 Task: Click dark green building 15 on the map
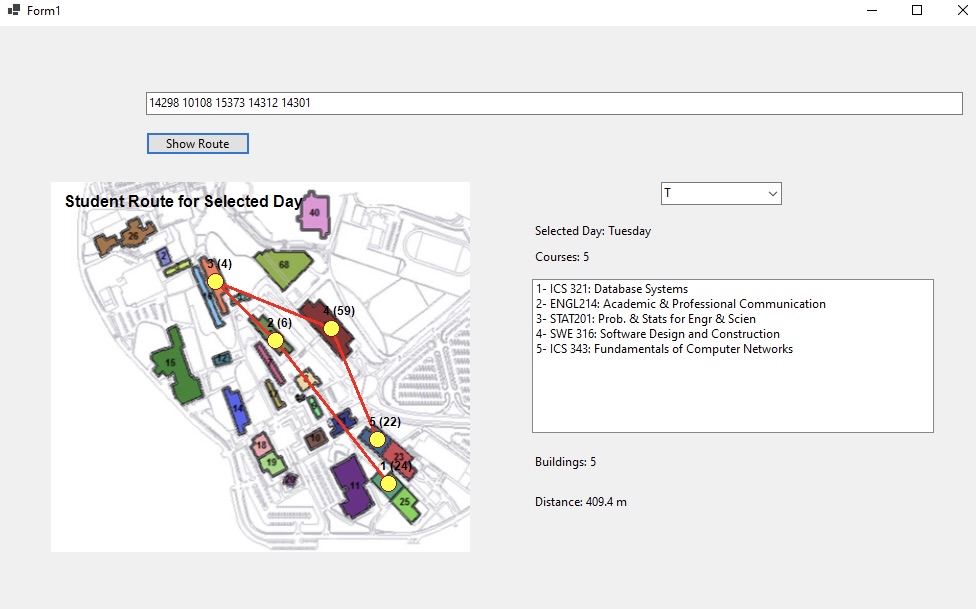click(x=176, y=365)
